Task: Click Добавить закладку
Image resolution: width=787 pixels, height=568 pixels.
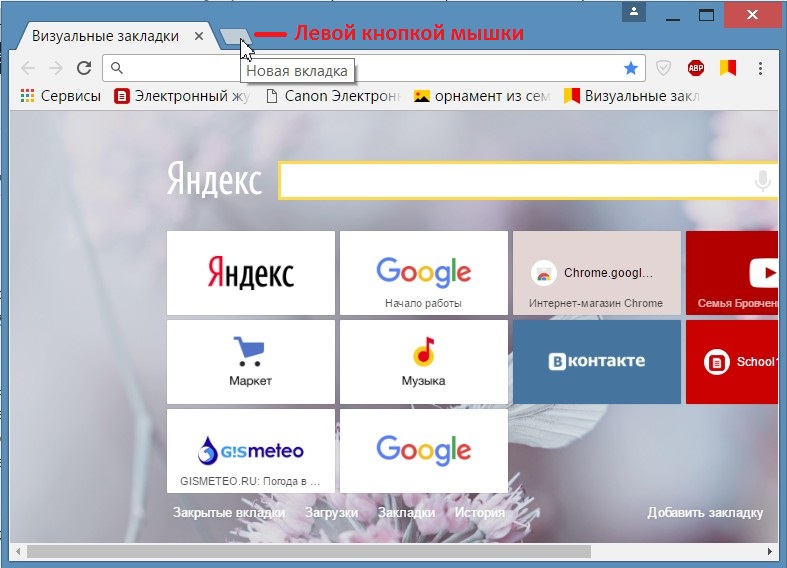Action: tap(705, 512)
